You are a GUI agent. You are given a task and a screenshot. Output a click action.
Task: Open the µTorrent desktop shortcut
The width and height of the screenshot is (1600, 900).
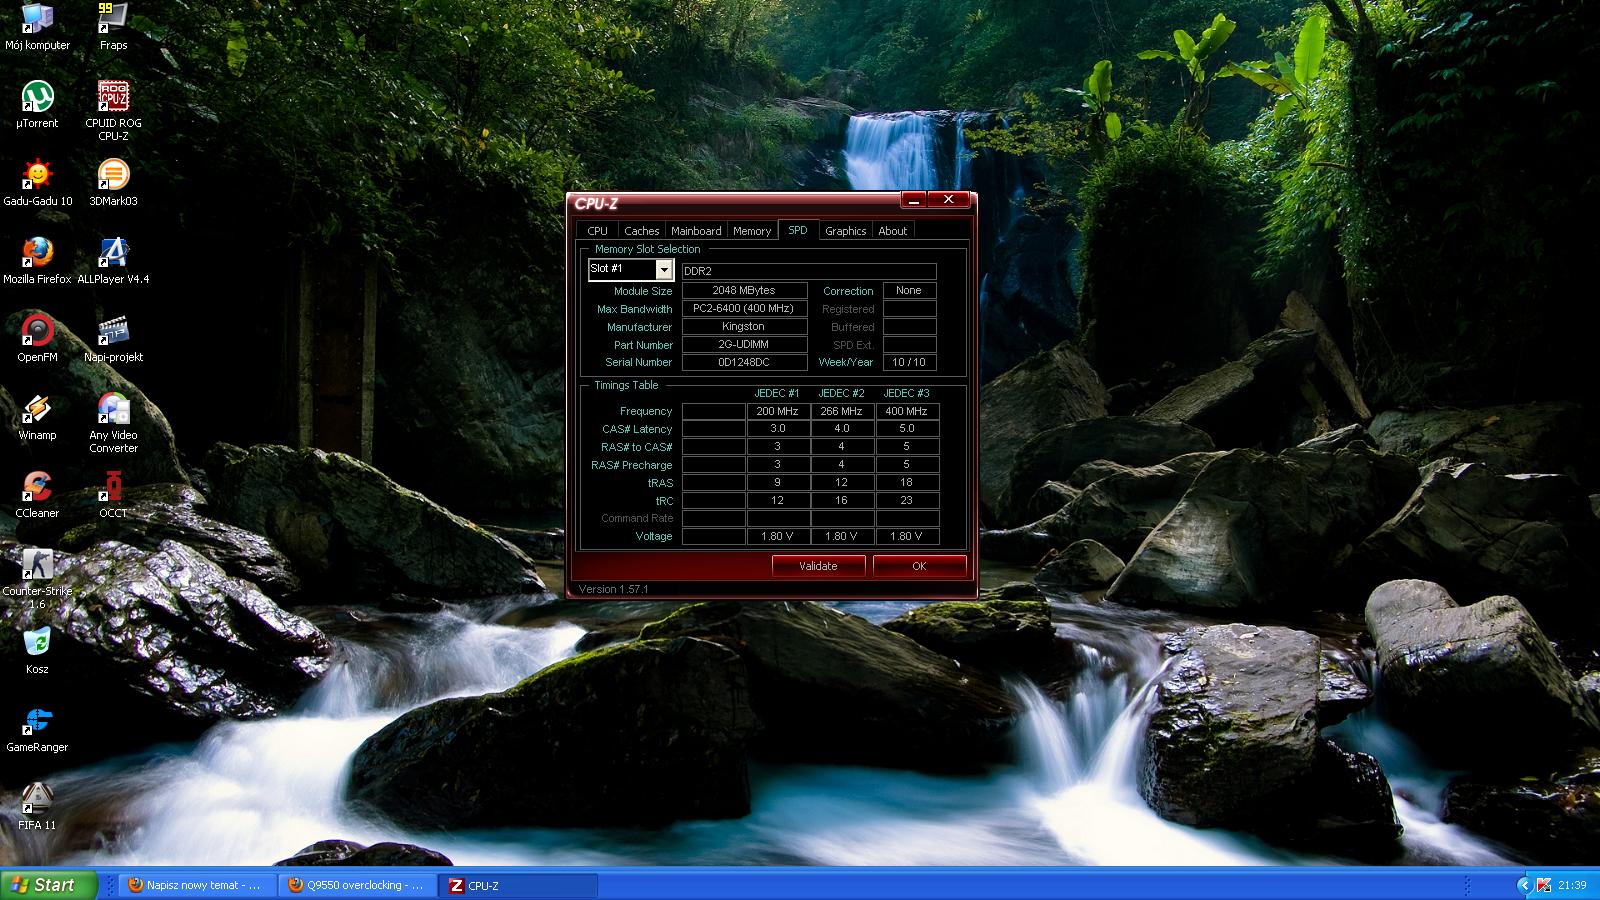pyautogui.click(x=37, y=105)
